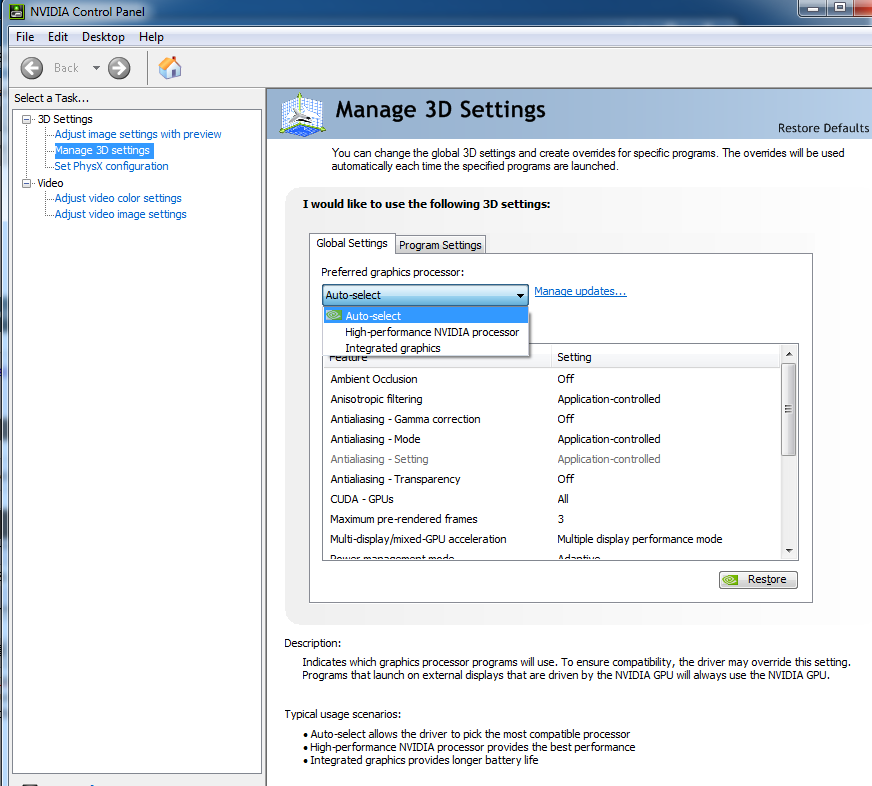This screenshot has width=872, height=786.
Task: Click the settings list scroll up arrow
Action: [x=789, y=354]
